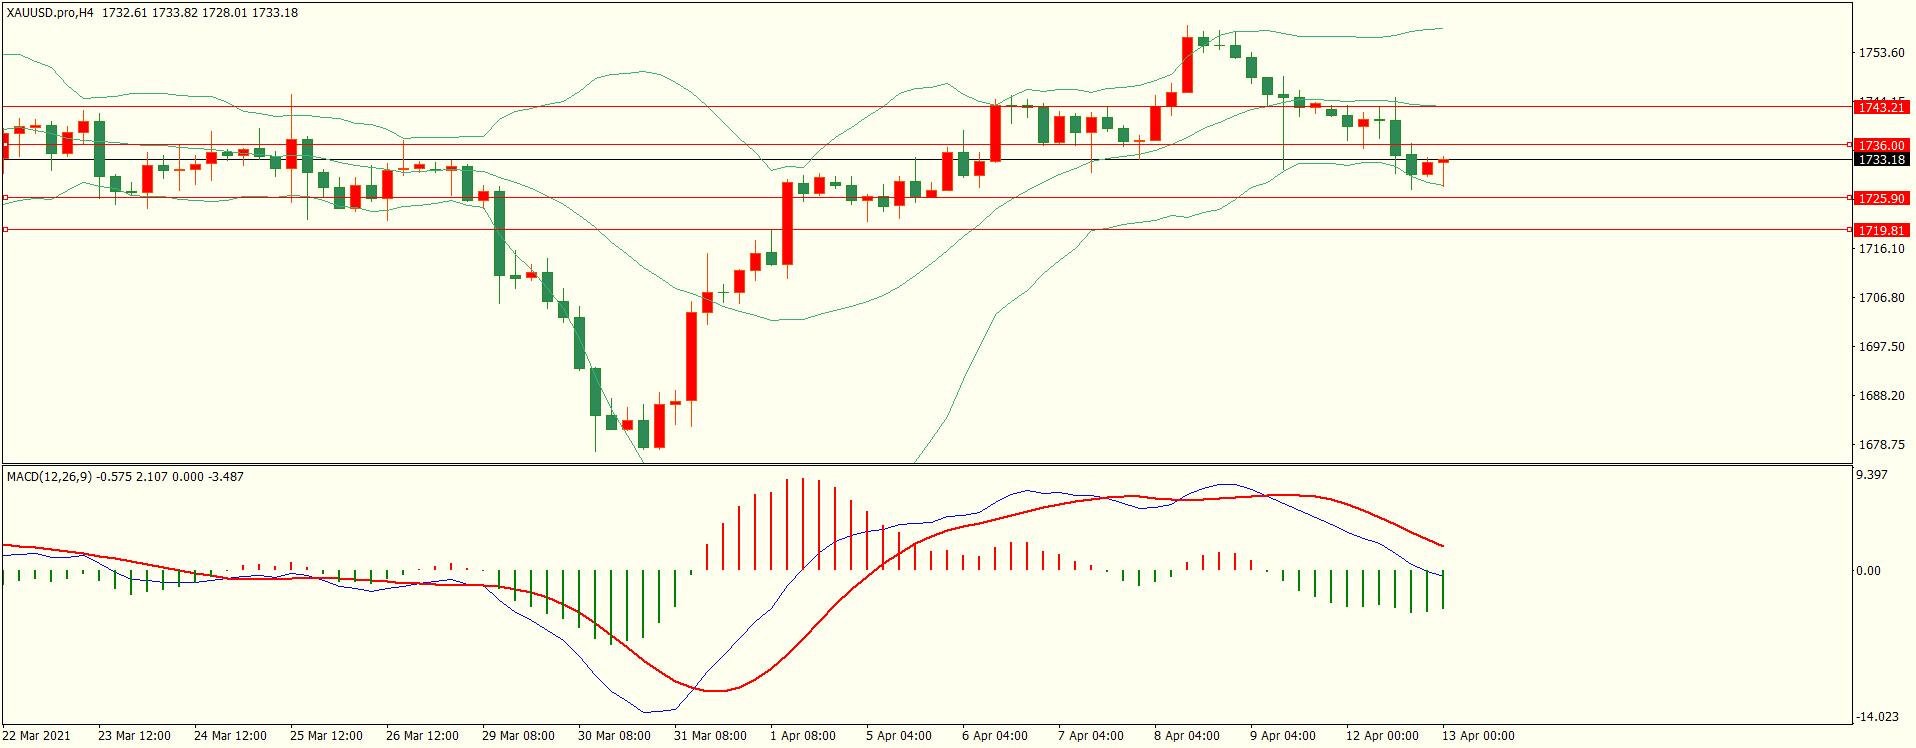Viewport: 1916px width, 748px height.
Task: Select the last green MACD histogram bar
Action: (1443, 590)
